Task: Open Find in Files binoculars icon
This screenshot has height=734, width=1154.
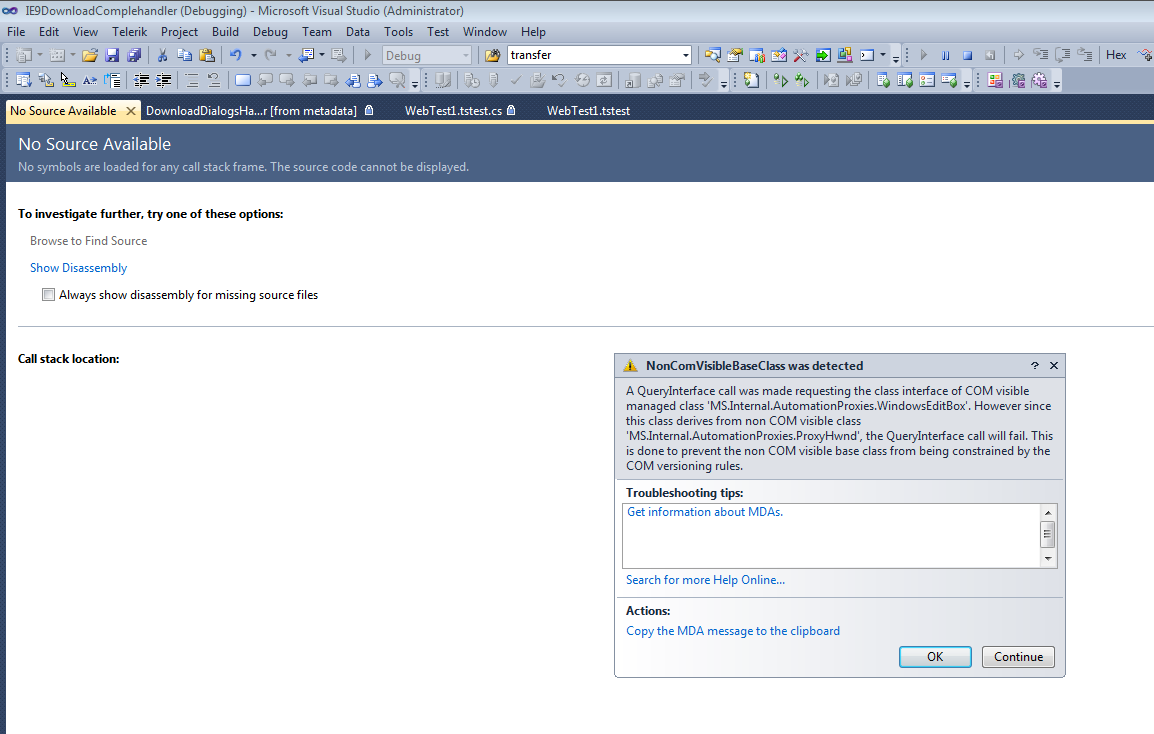Action: pos(492,55)
